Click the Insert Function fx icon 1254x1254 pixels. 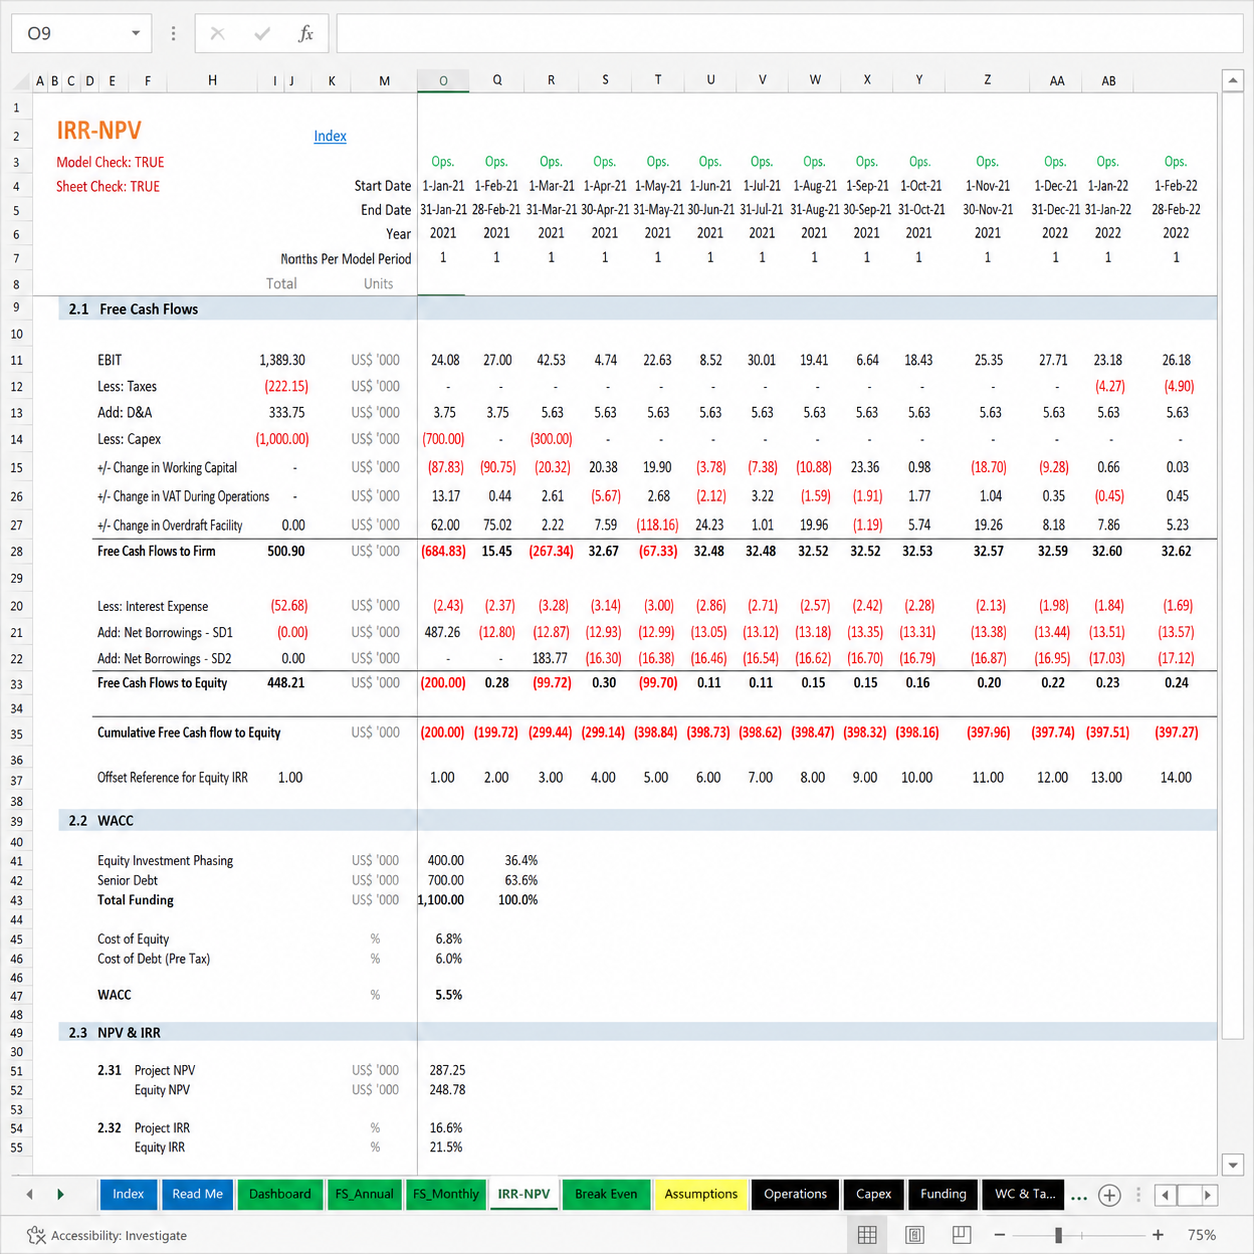[x=306, y=34]
